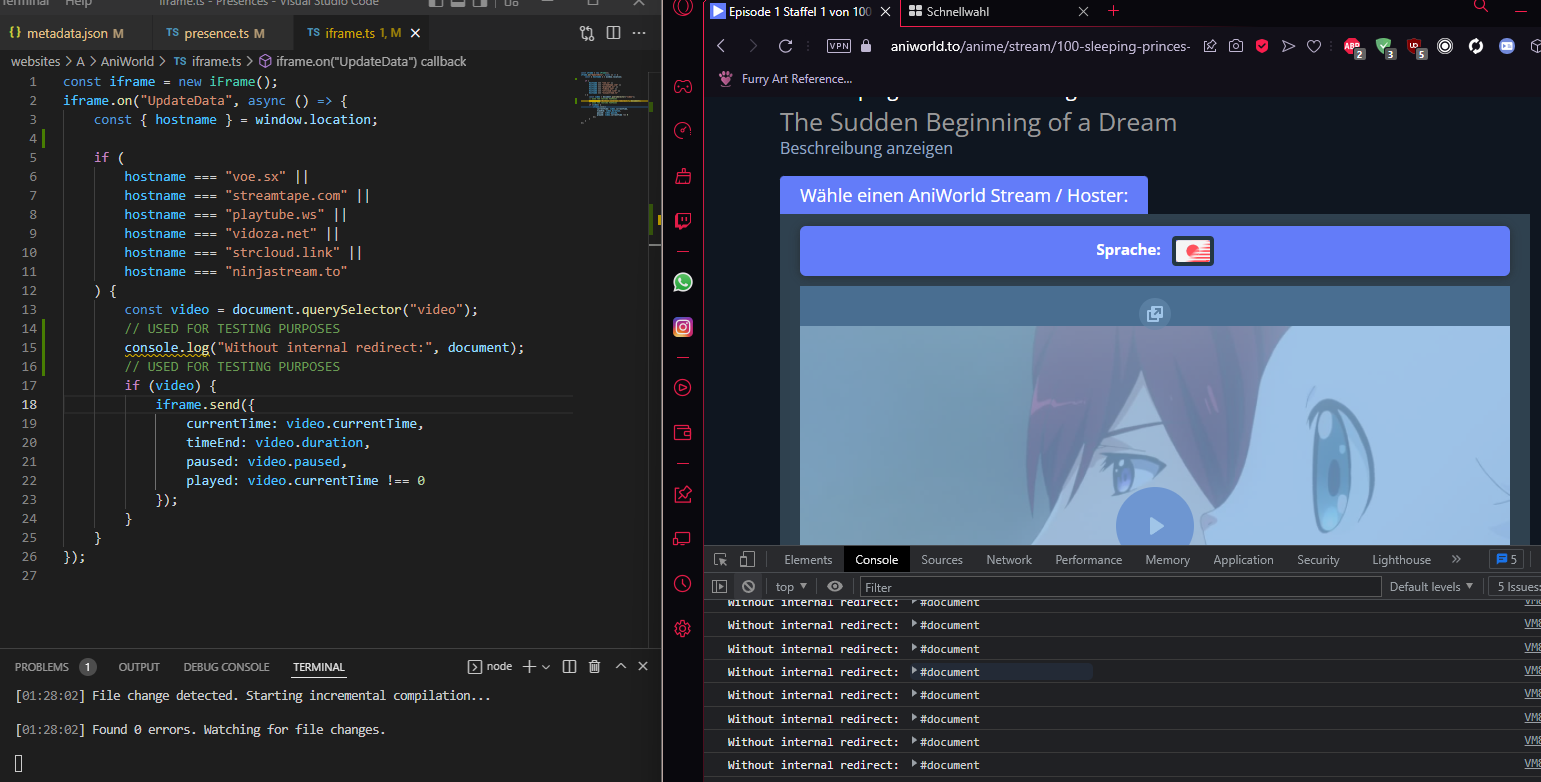Open the Elements DevTools tab
The image size is (1541, 782).
[808, 560]
